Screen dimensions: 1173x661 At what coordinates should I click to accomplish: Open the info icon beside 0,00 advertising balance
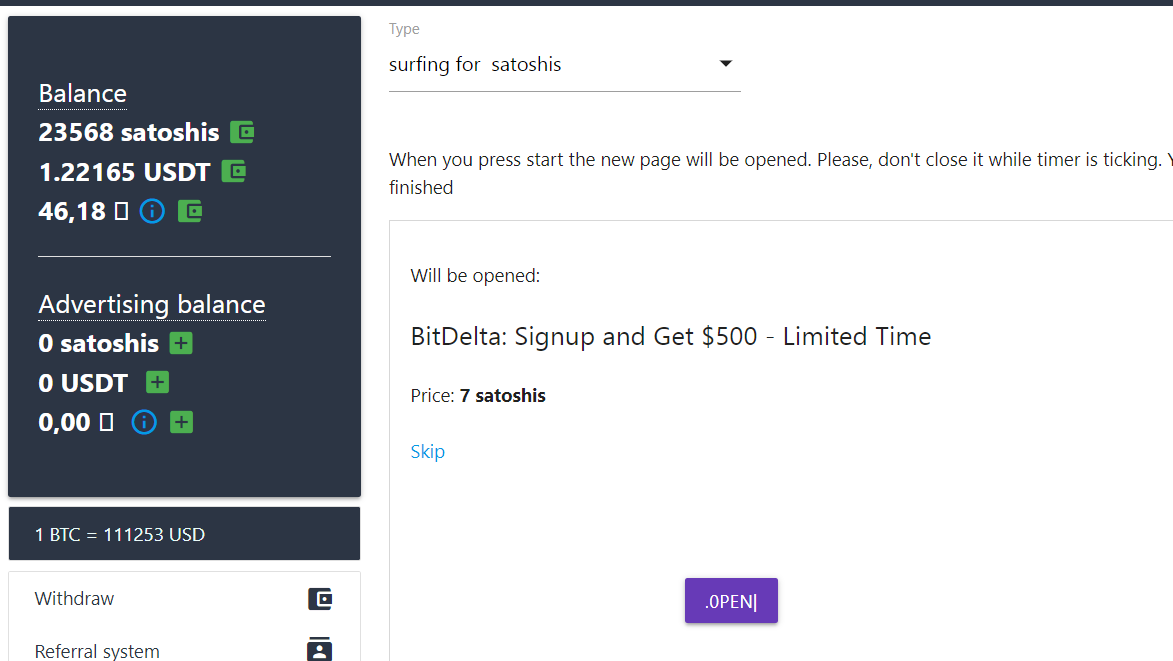144,422
